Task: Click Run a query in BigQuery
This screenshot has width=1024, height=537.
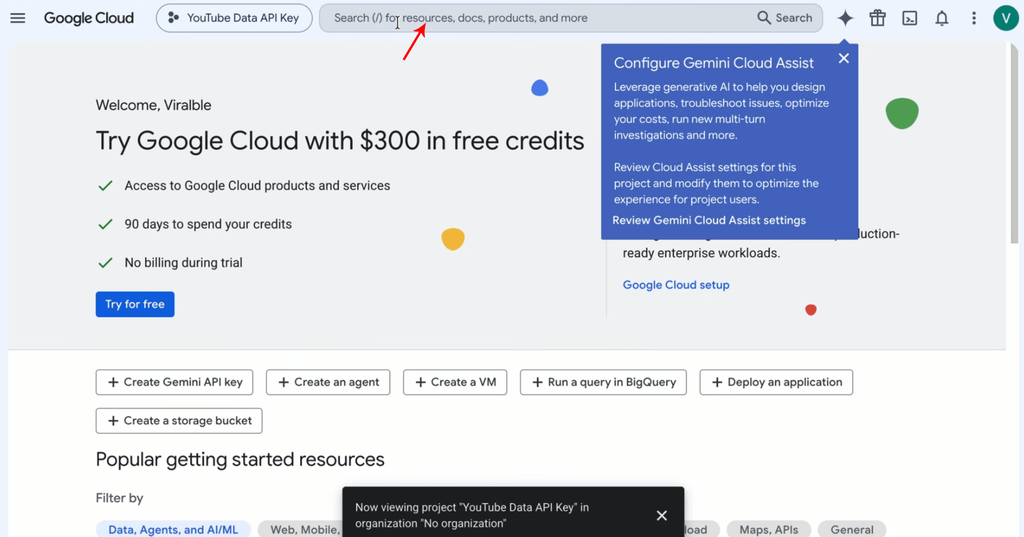Action: 603,382
